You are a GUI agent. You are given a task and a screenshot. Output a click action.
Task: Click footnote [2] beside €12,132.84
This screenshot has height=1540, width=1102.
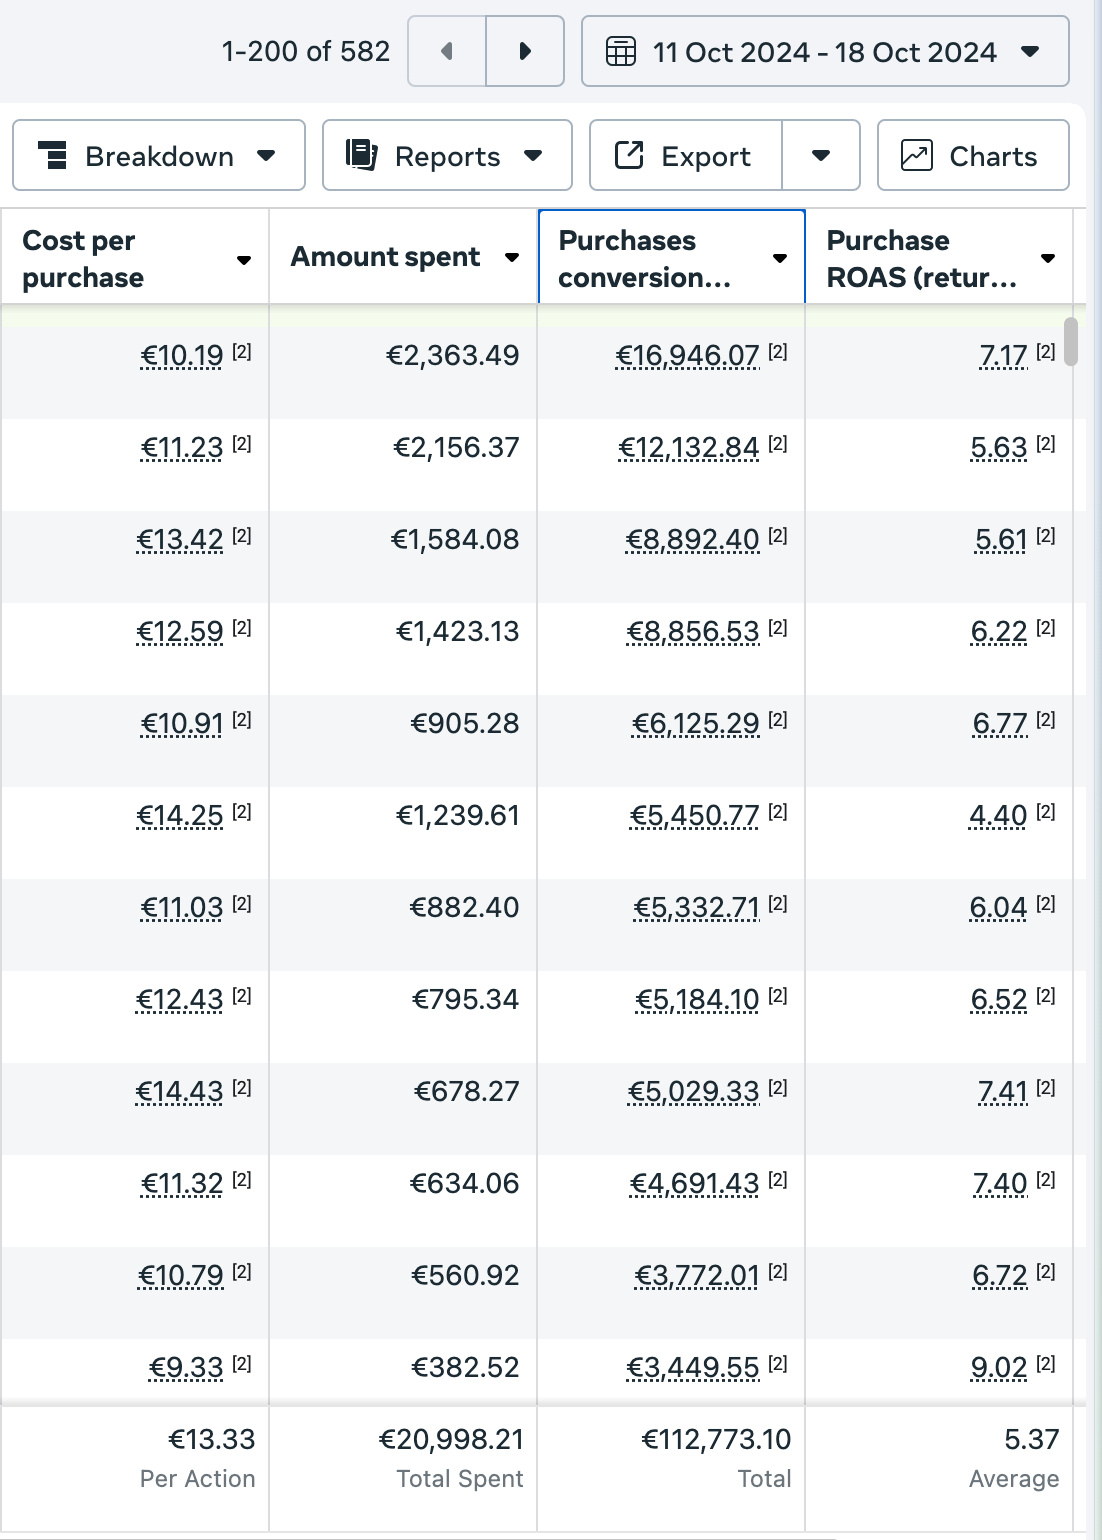778,443
